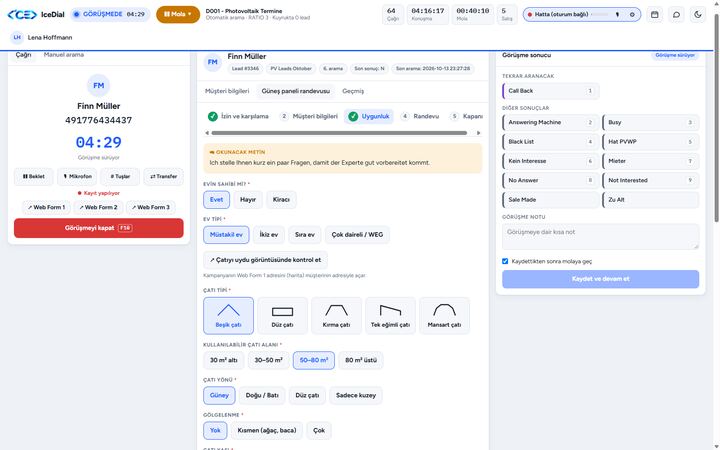Click the FM avatar in lead header
Viewport: 720px width, 450px height.
[x=213, y=62]
